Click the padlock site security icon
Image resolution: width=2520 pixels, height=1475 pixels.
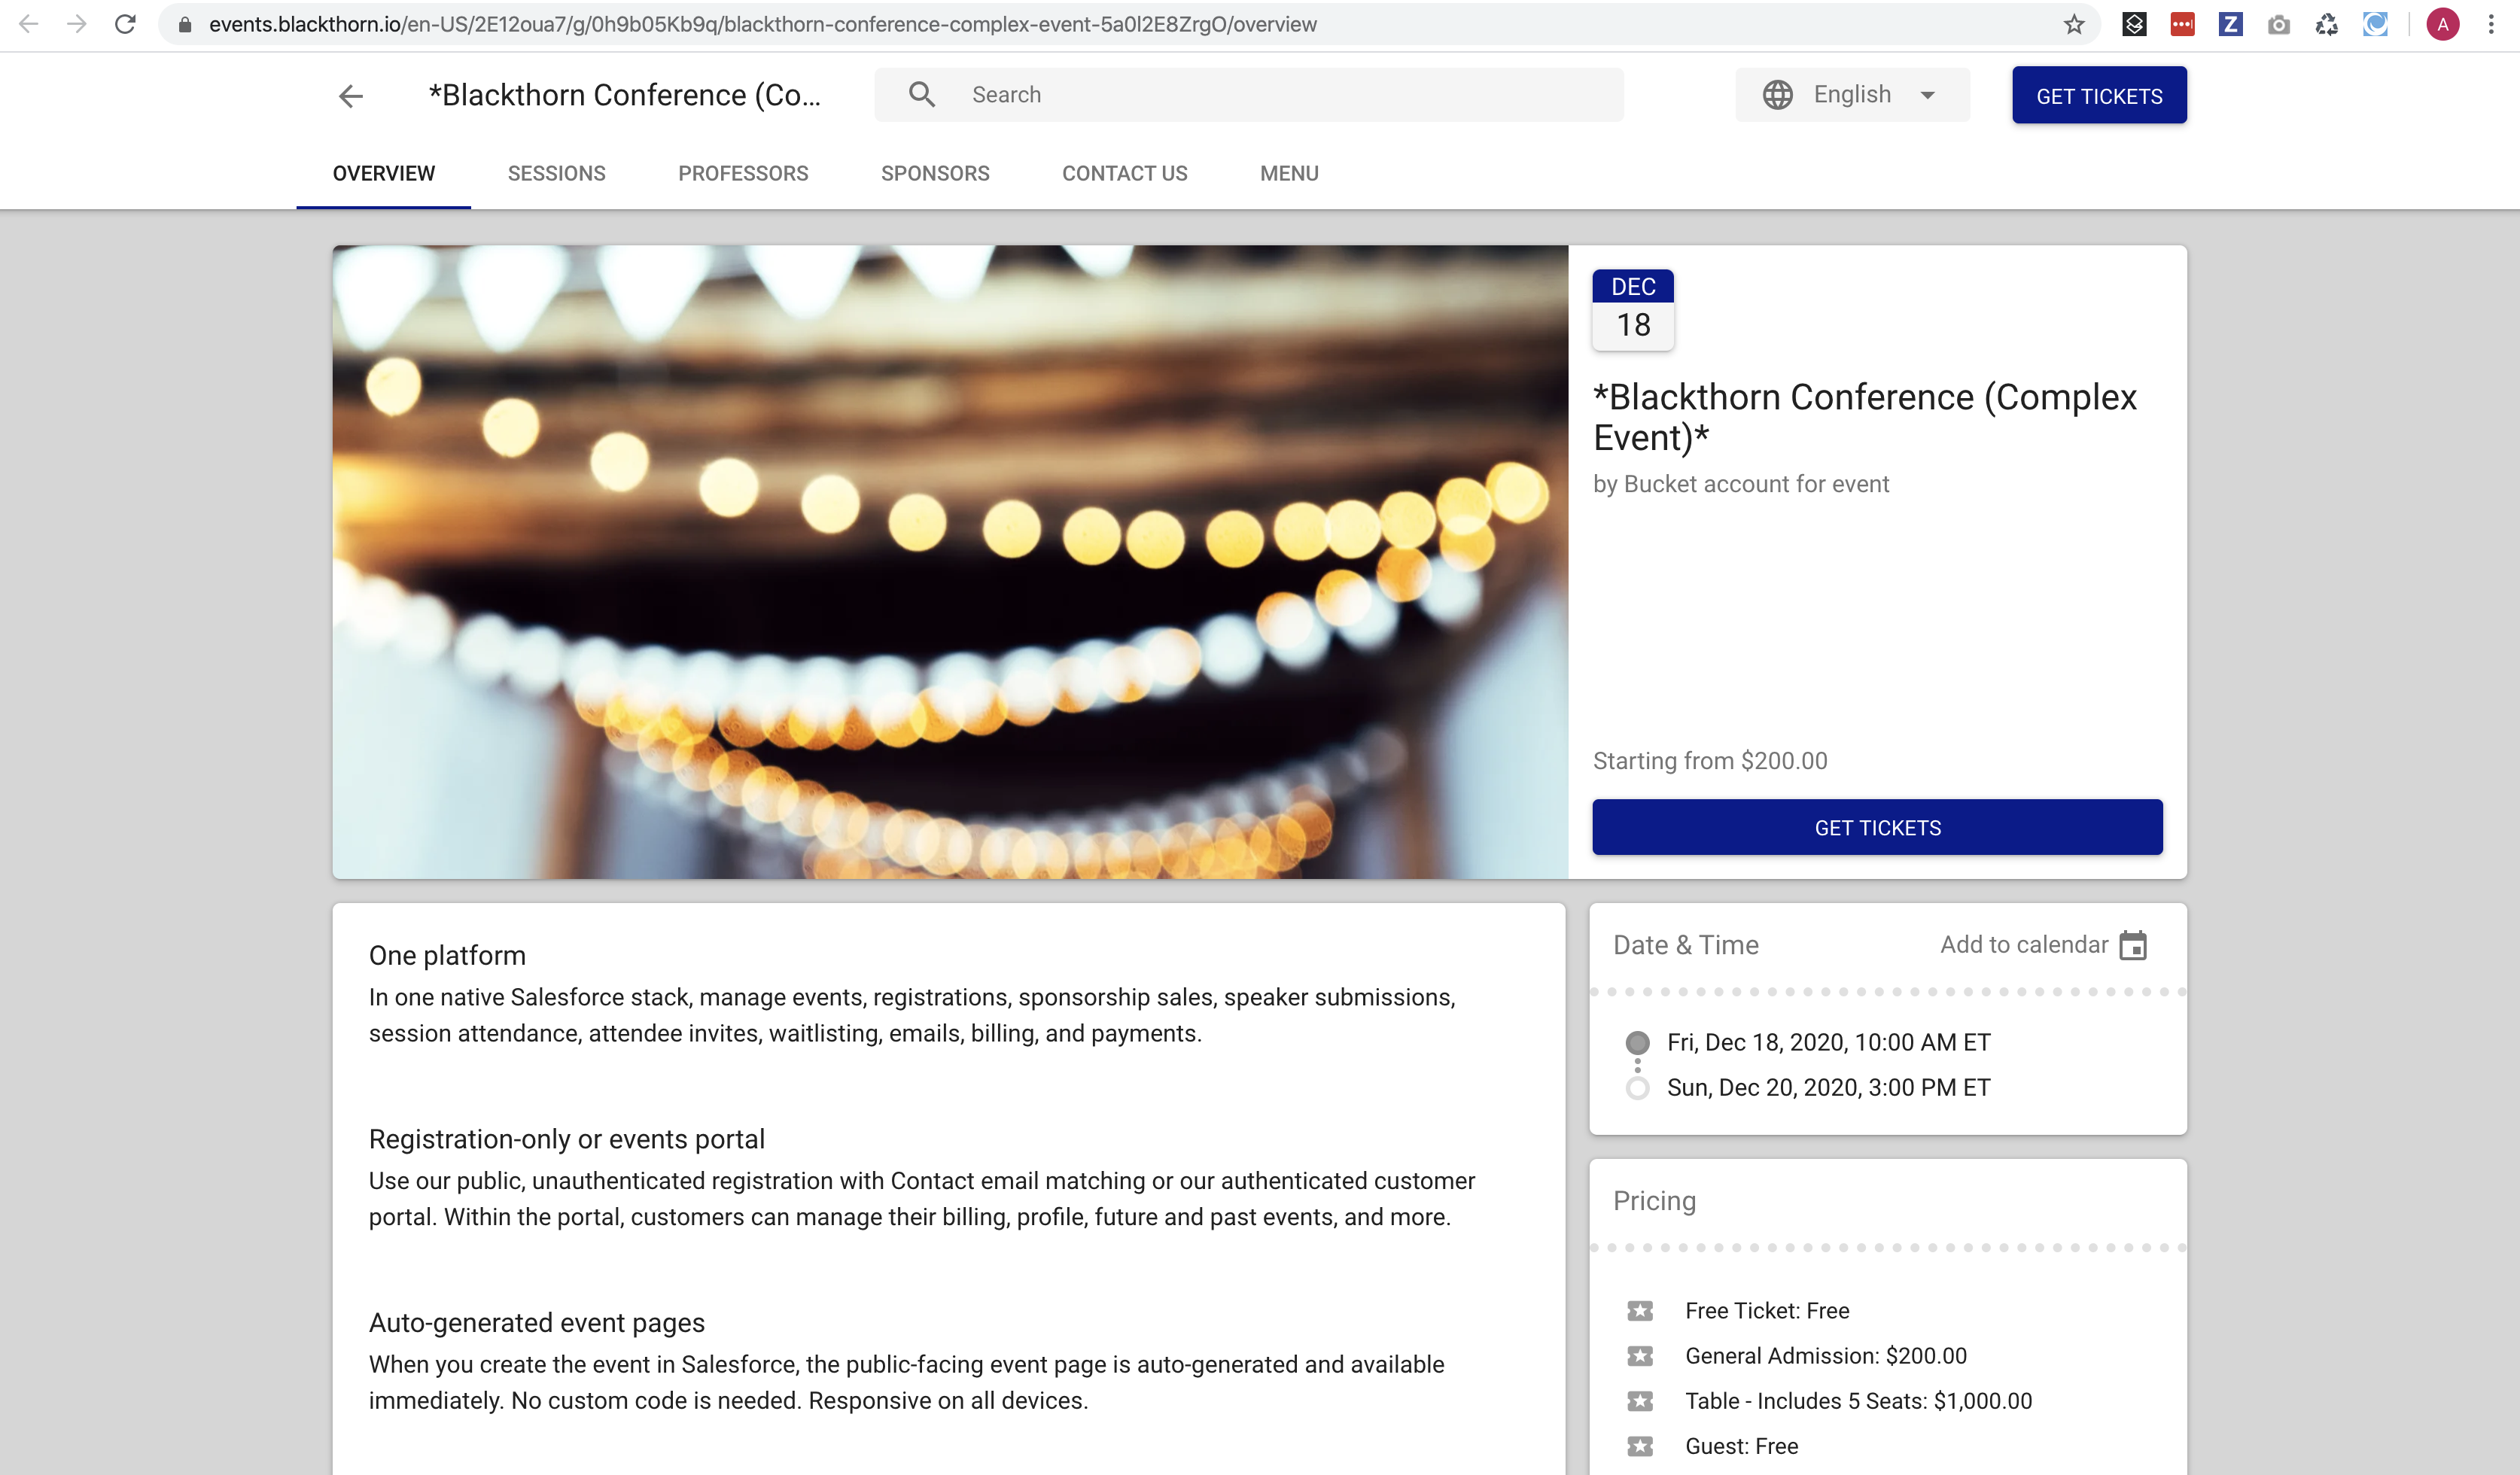185,25
